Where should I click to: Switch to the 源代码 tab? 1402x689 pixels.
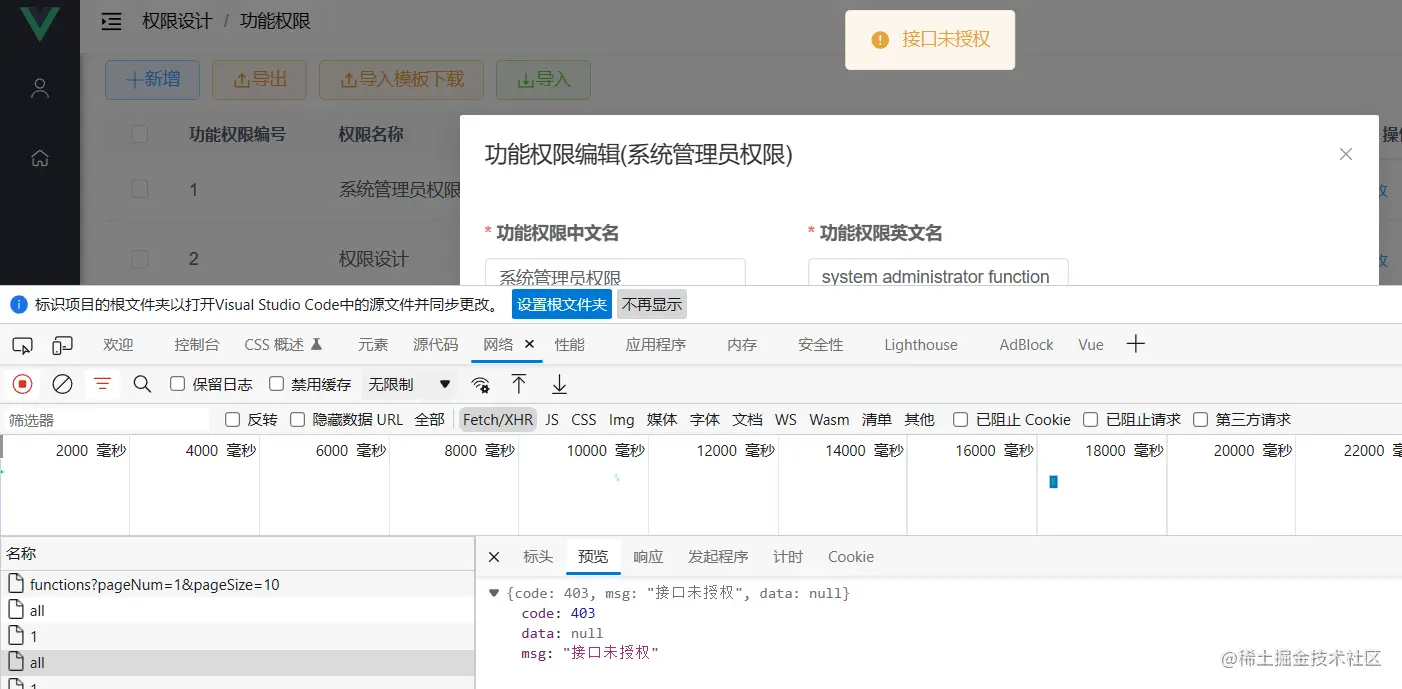(436, 345)
